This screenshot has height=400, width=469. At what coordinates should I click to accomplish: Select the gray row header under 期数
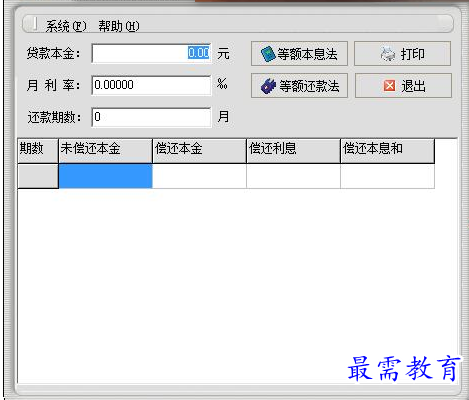(x=38, y=176)
